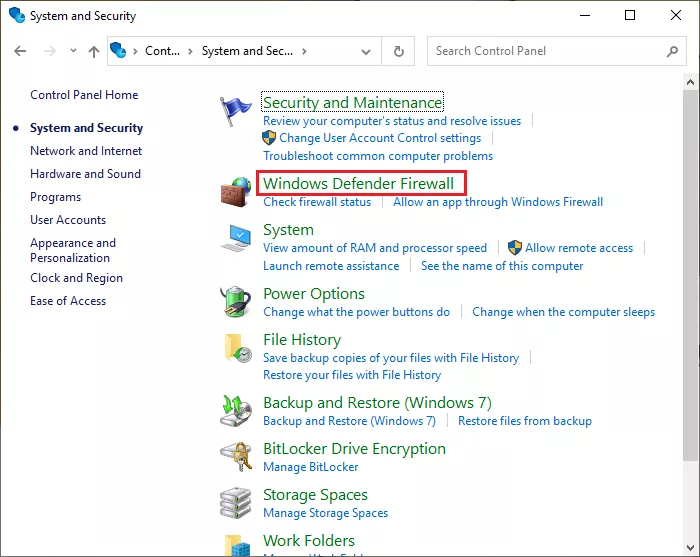Screen dimensions: 700x557
Task: Go up one level with up arrow
Action: coord(94,51)
